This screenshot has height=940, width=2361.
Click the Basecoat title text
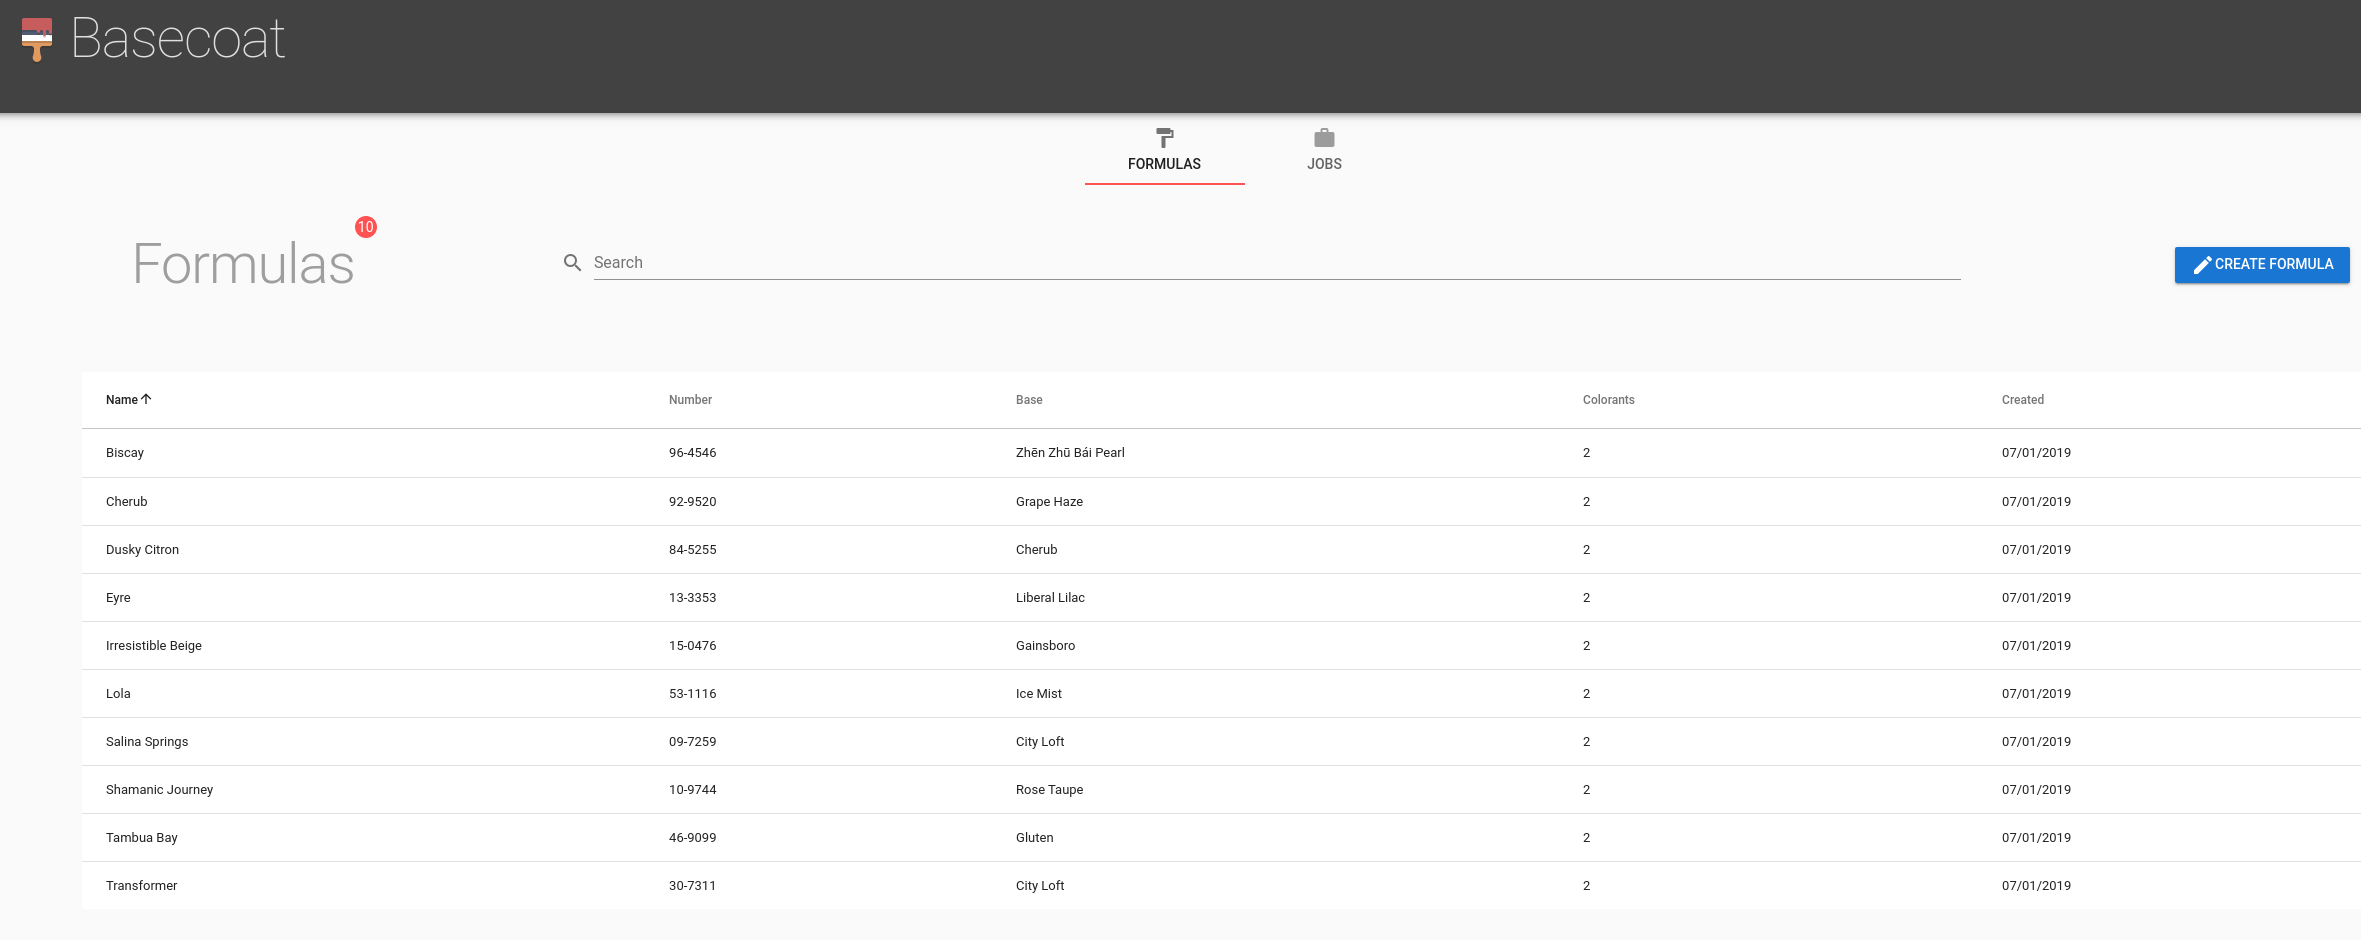pos(178,39)
